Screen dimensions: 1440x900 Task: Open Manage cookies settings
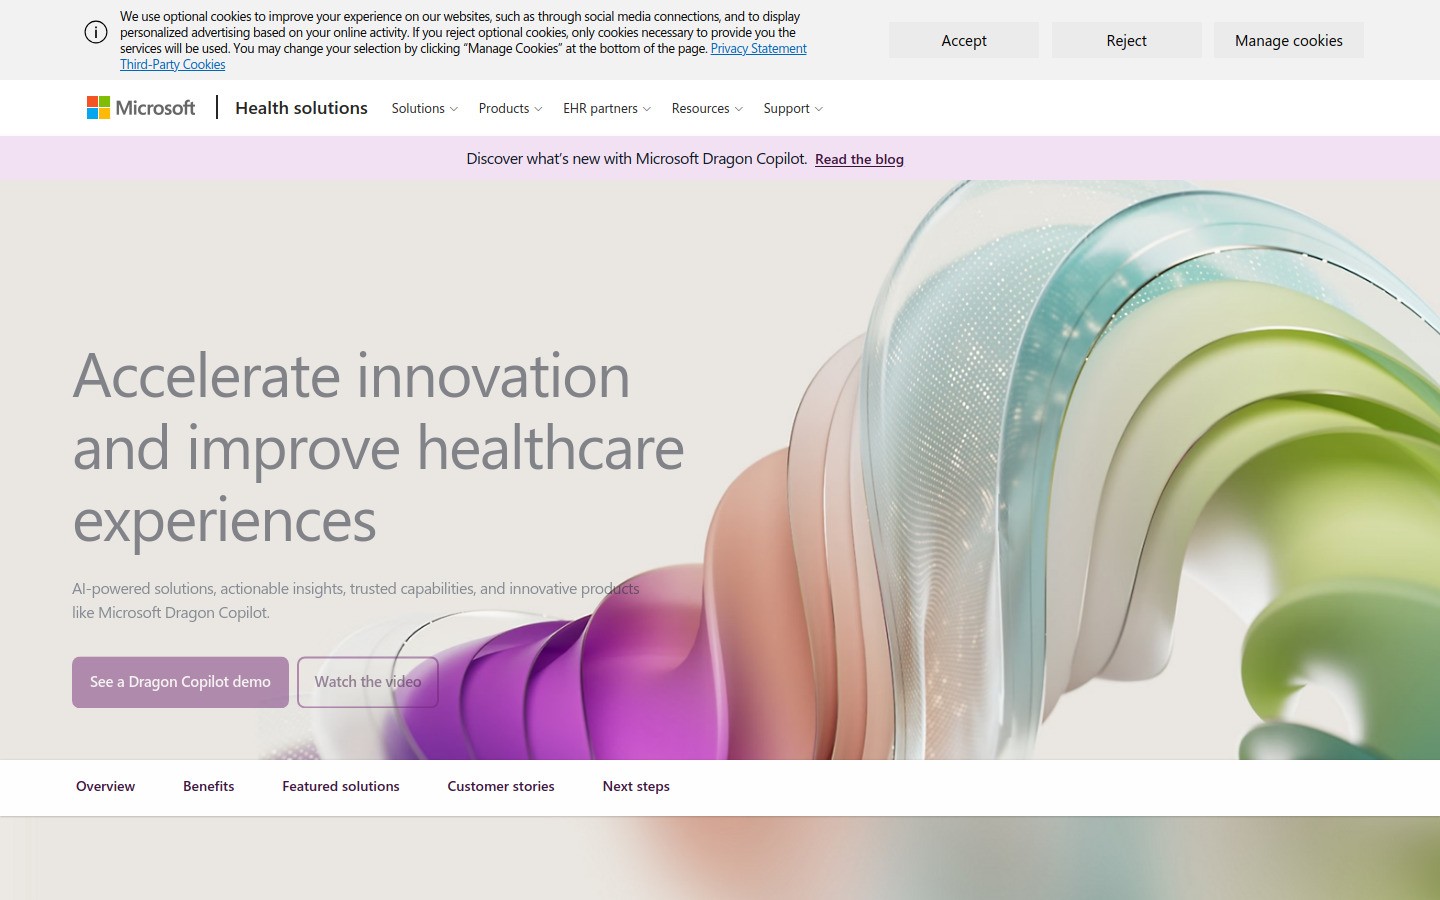pos(1289,40)
